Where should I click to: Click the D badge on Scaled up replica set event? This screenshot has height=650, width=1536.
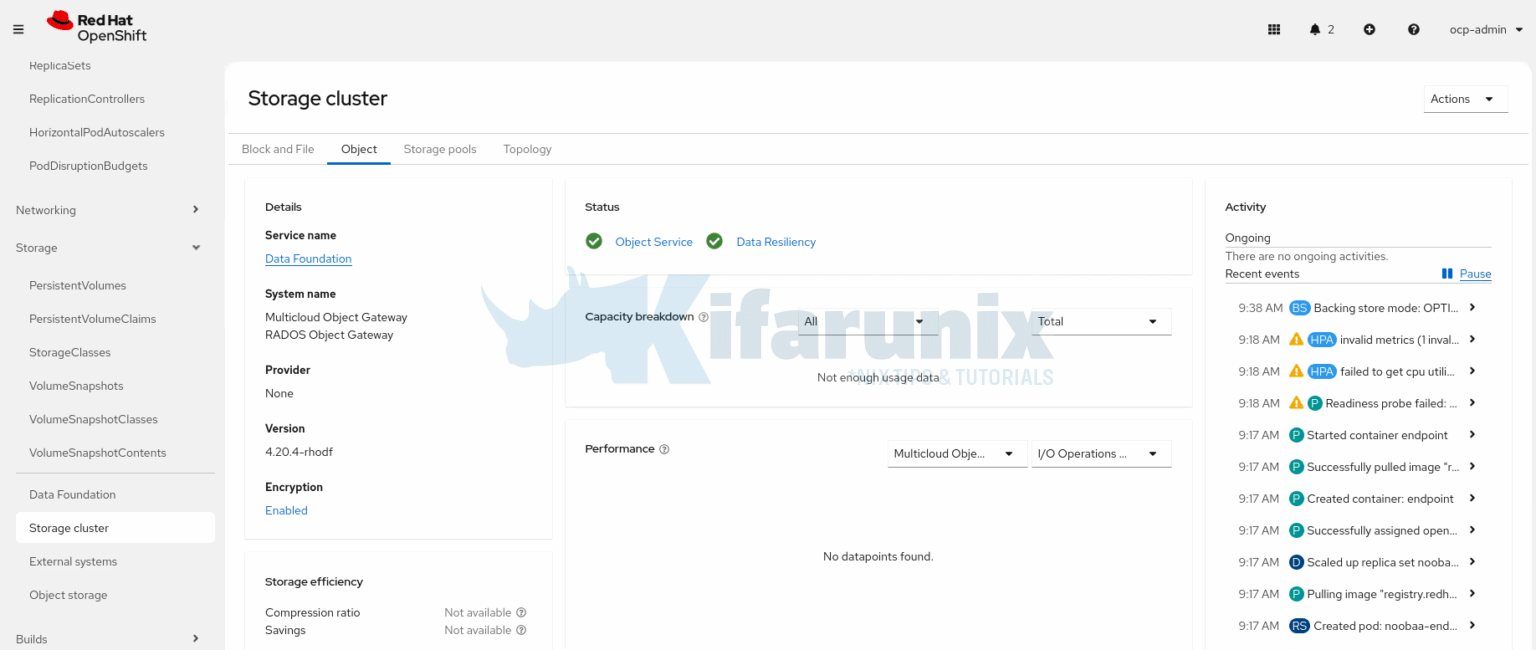pos(1296,562)
